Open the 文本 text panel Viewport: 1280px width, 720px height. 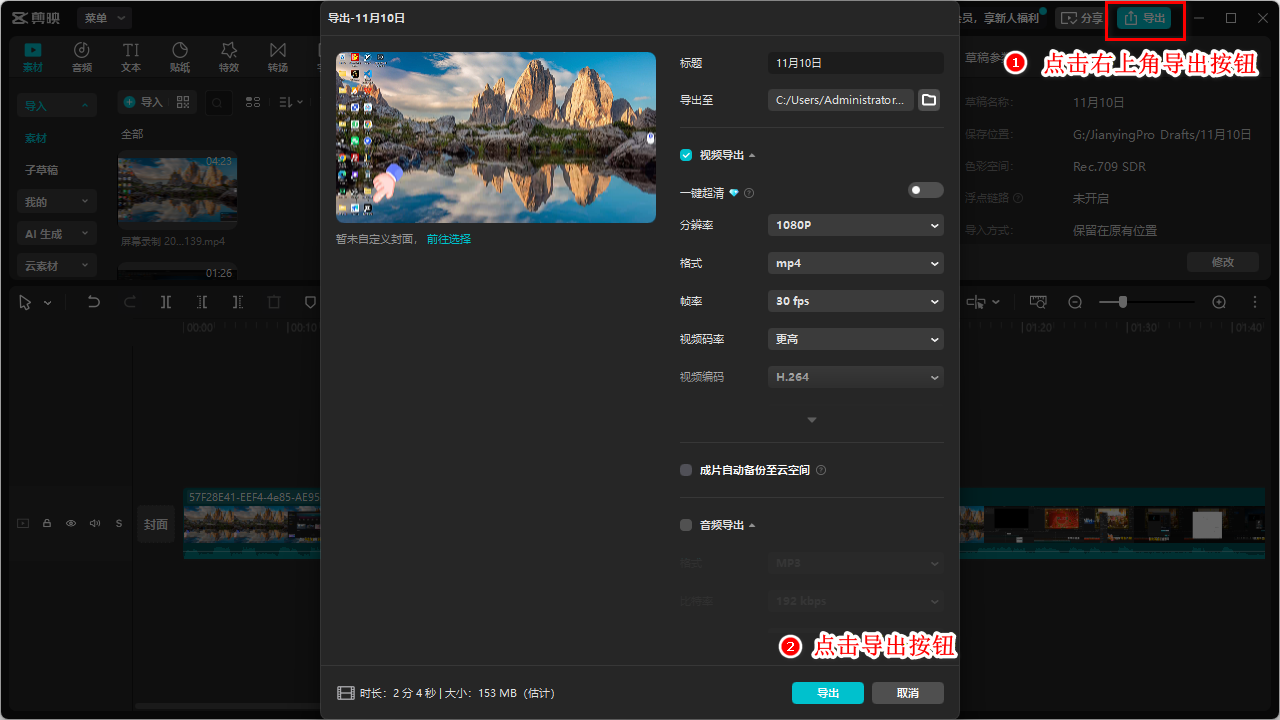[130, 56]
